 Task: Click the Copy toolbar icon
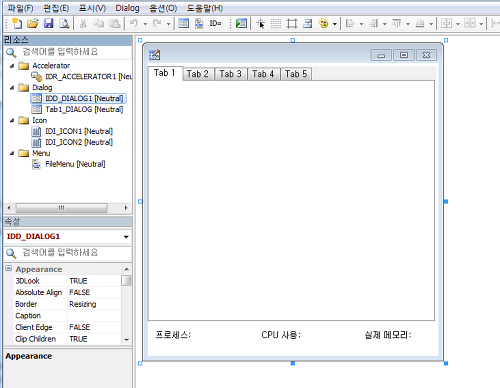pyautogui.click(x=99, y=23)
